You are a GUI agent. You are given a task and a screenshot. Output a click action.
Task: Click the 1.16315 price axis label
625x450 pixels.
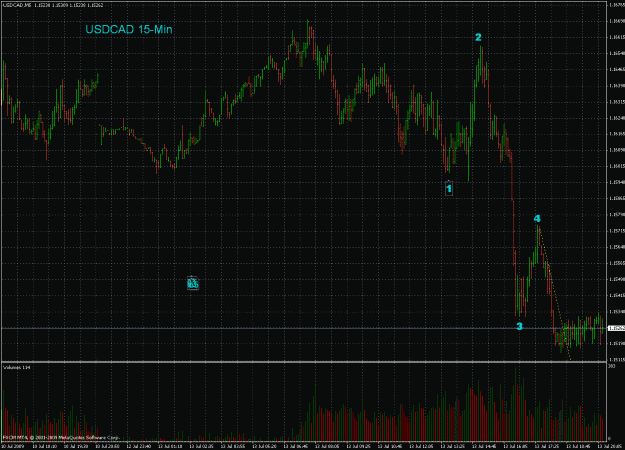(x=617, y=102)
